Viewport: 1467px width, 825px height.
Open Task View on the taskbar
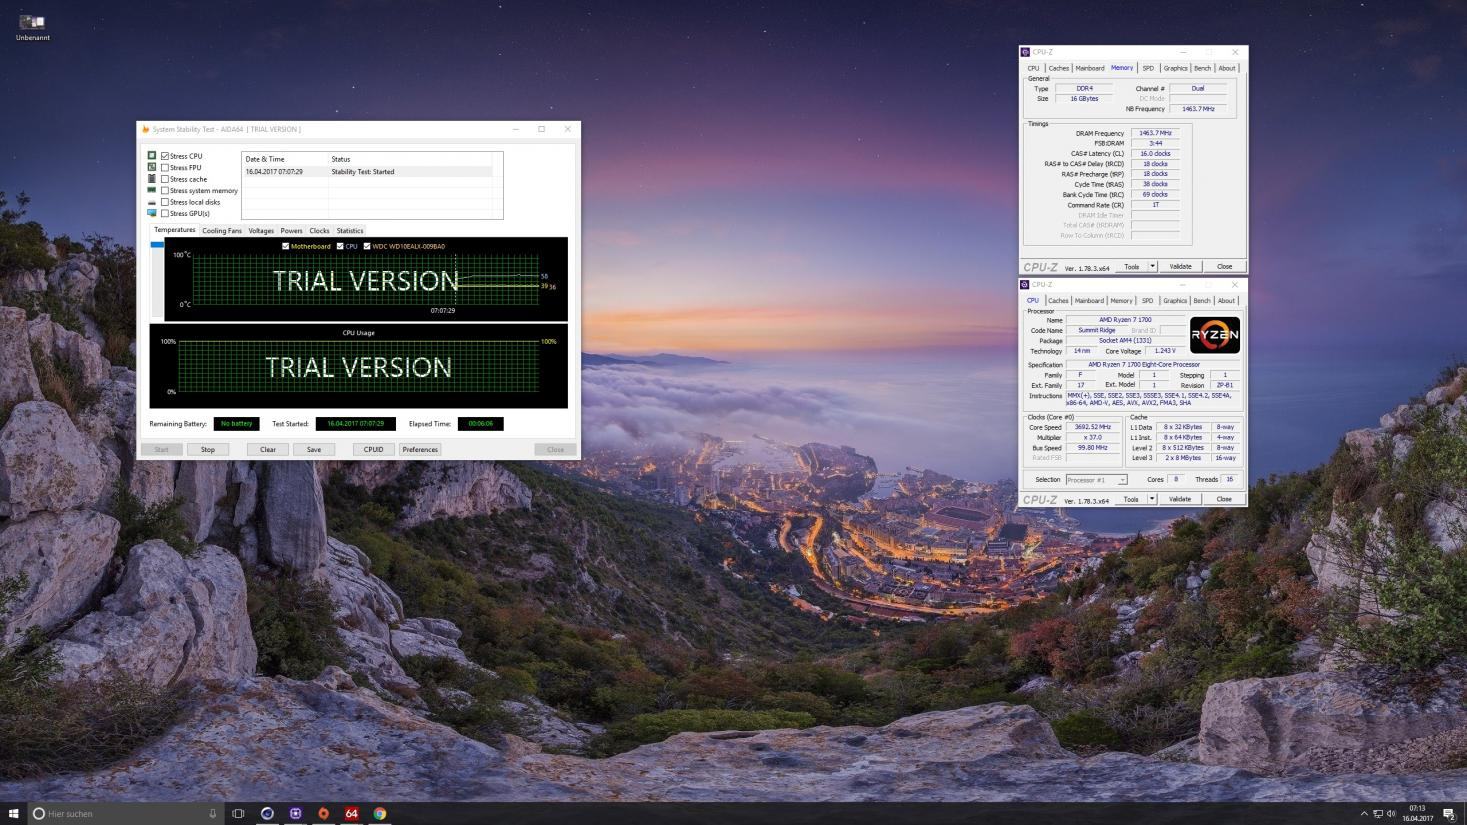click(238, 813)
